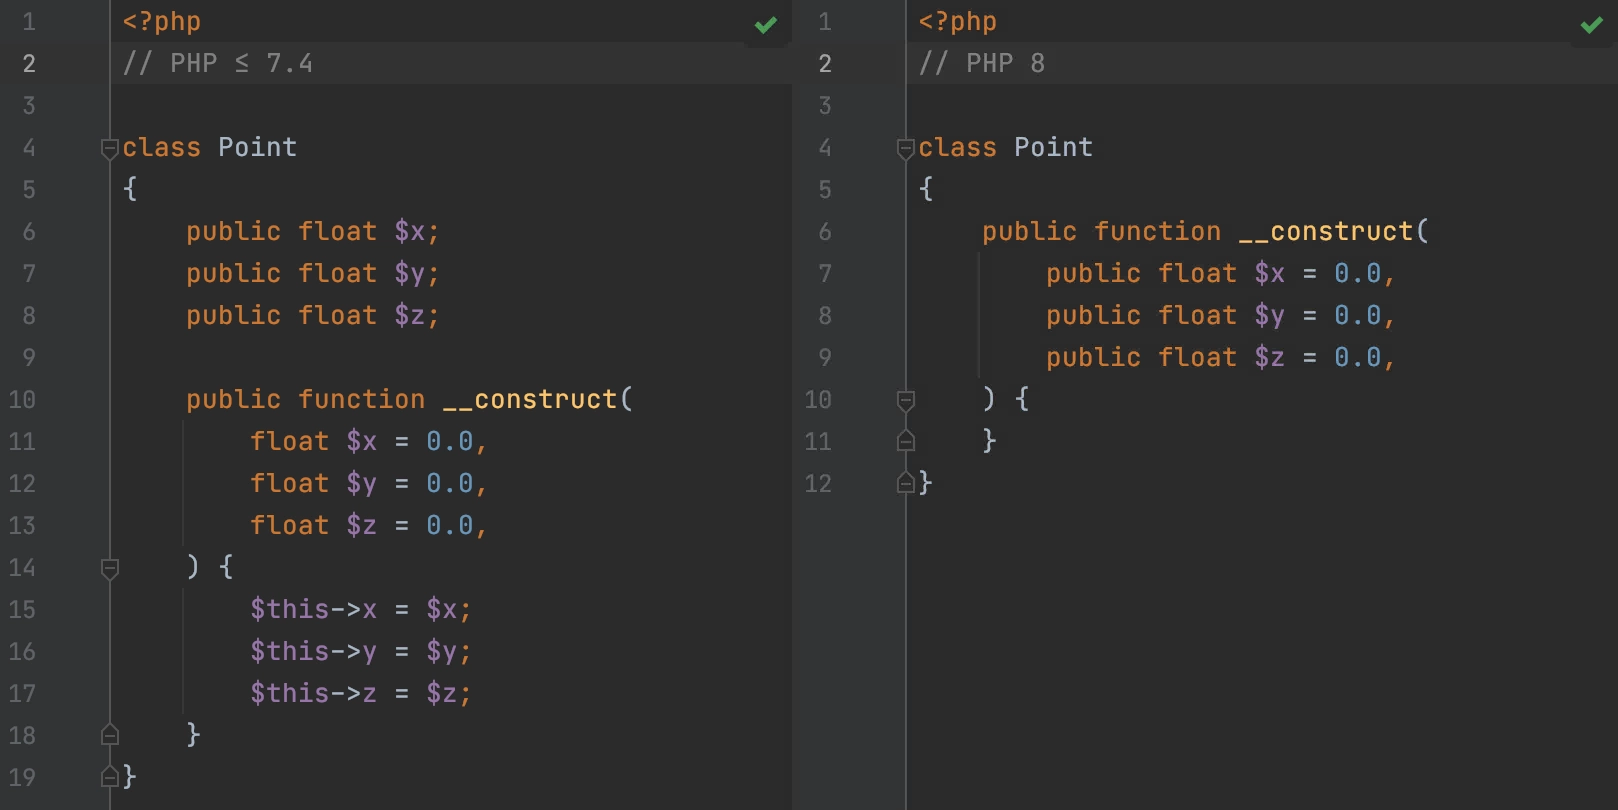
Task: Click ') {' on left editor line 14
Action: [210, 568]
